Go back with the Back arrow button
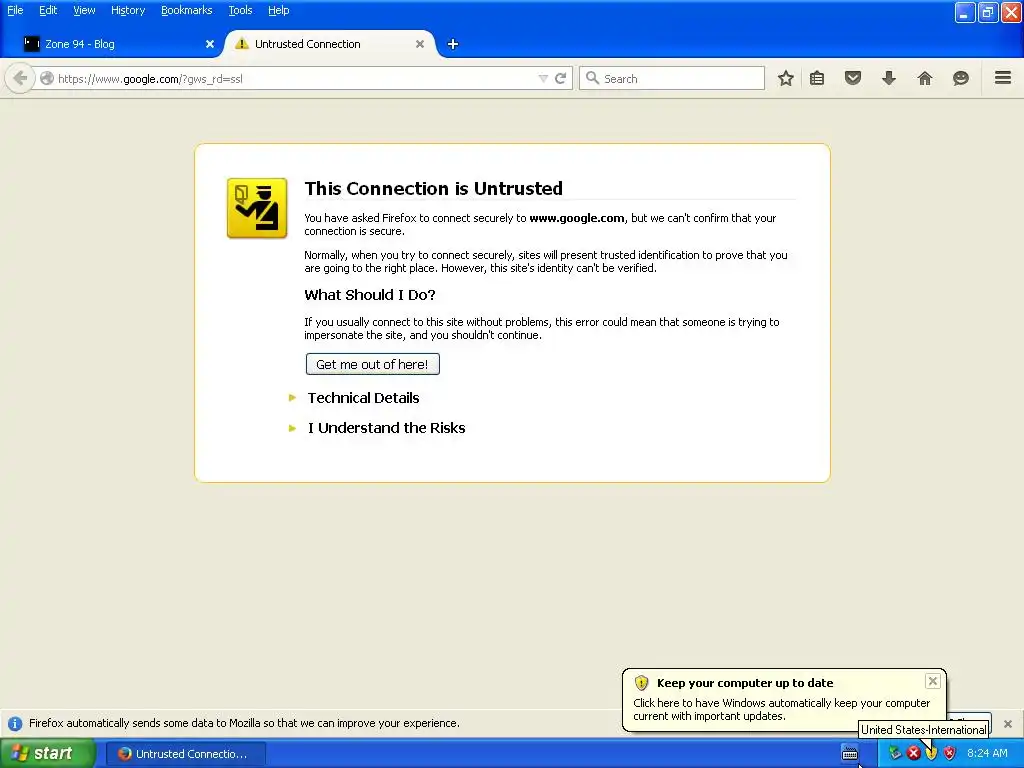The width and height of the screenshot is (1024, 768). point(20,78)
